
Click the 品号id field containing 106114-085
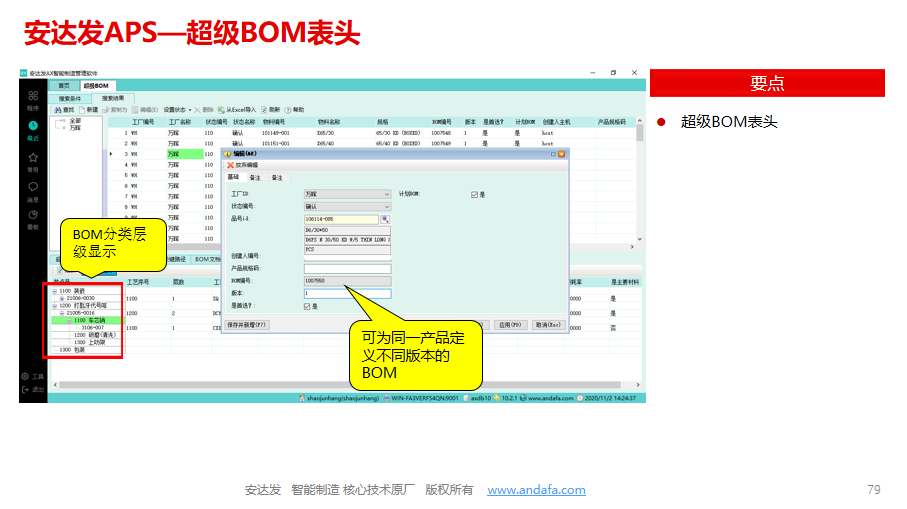(341, 219)
